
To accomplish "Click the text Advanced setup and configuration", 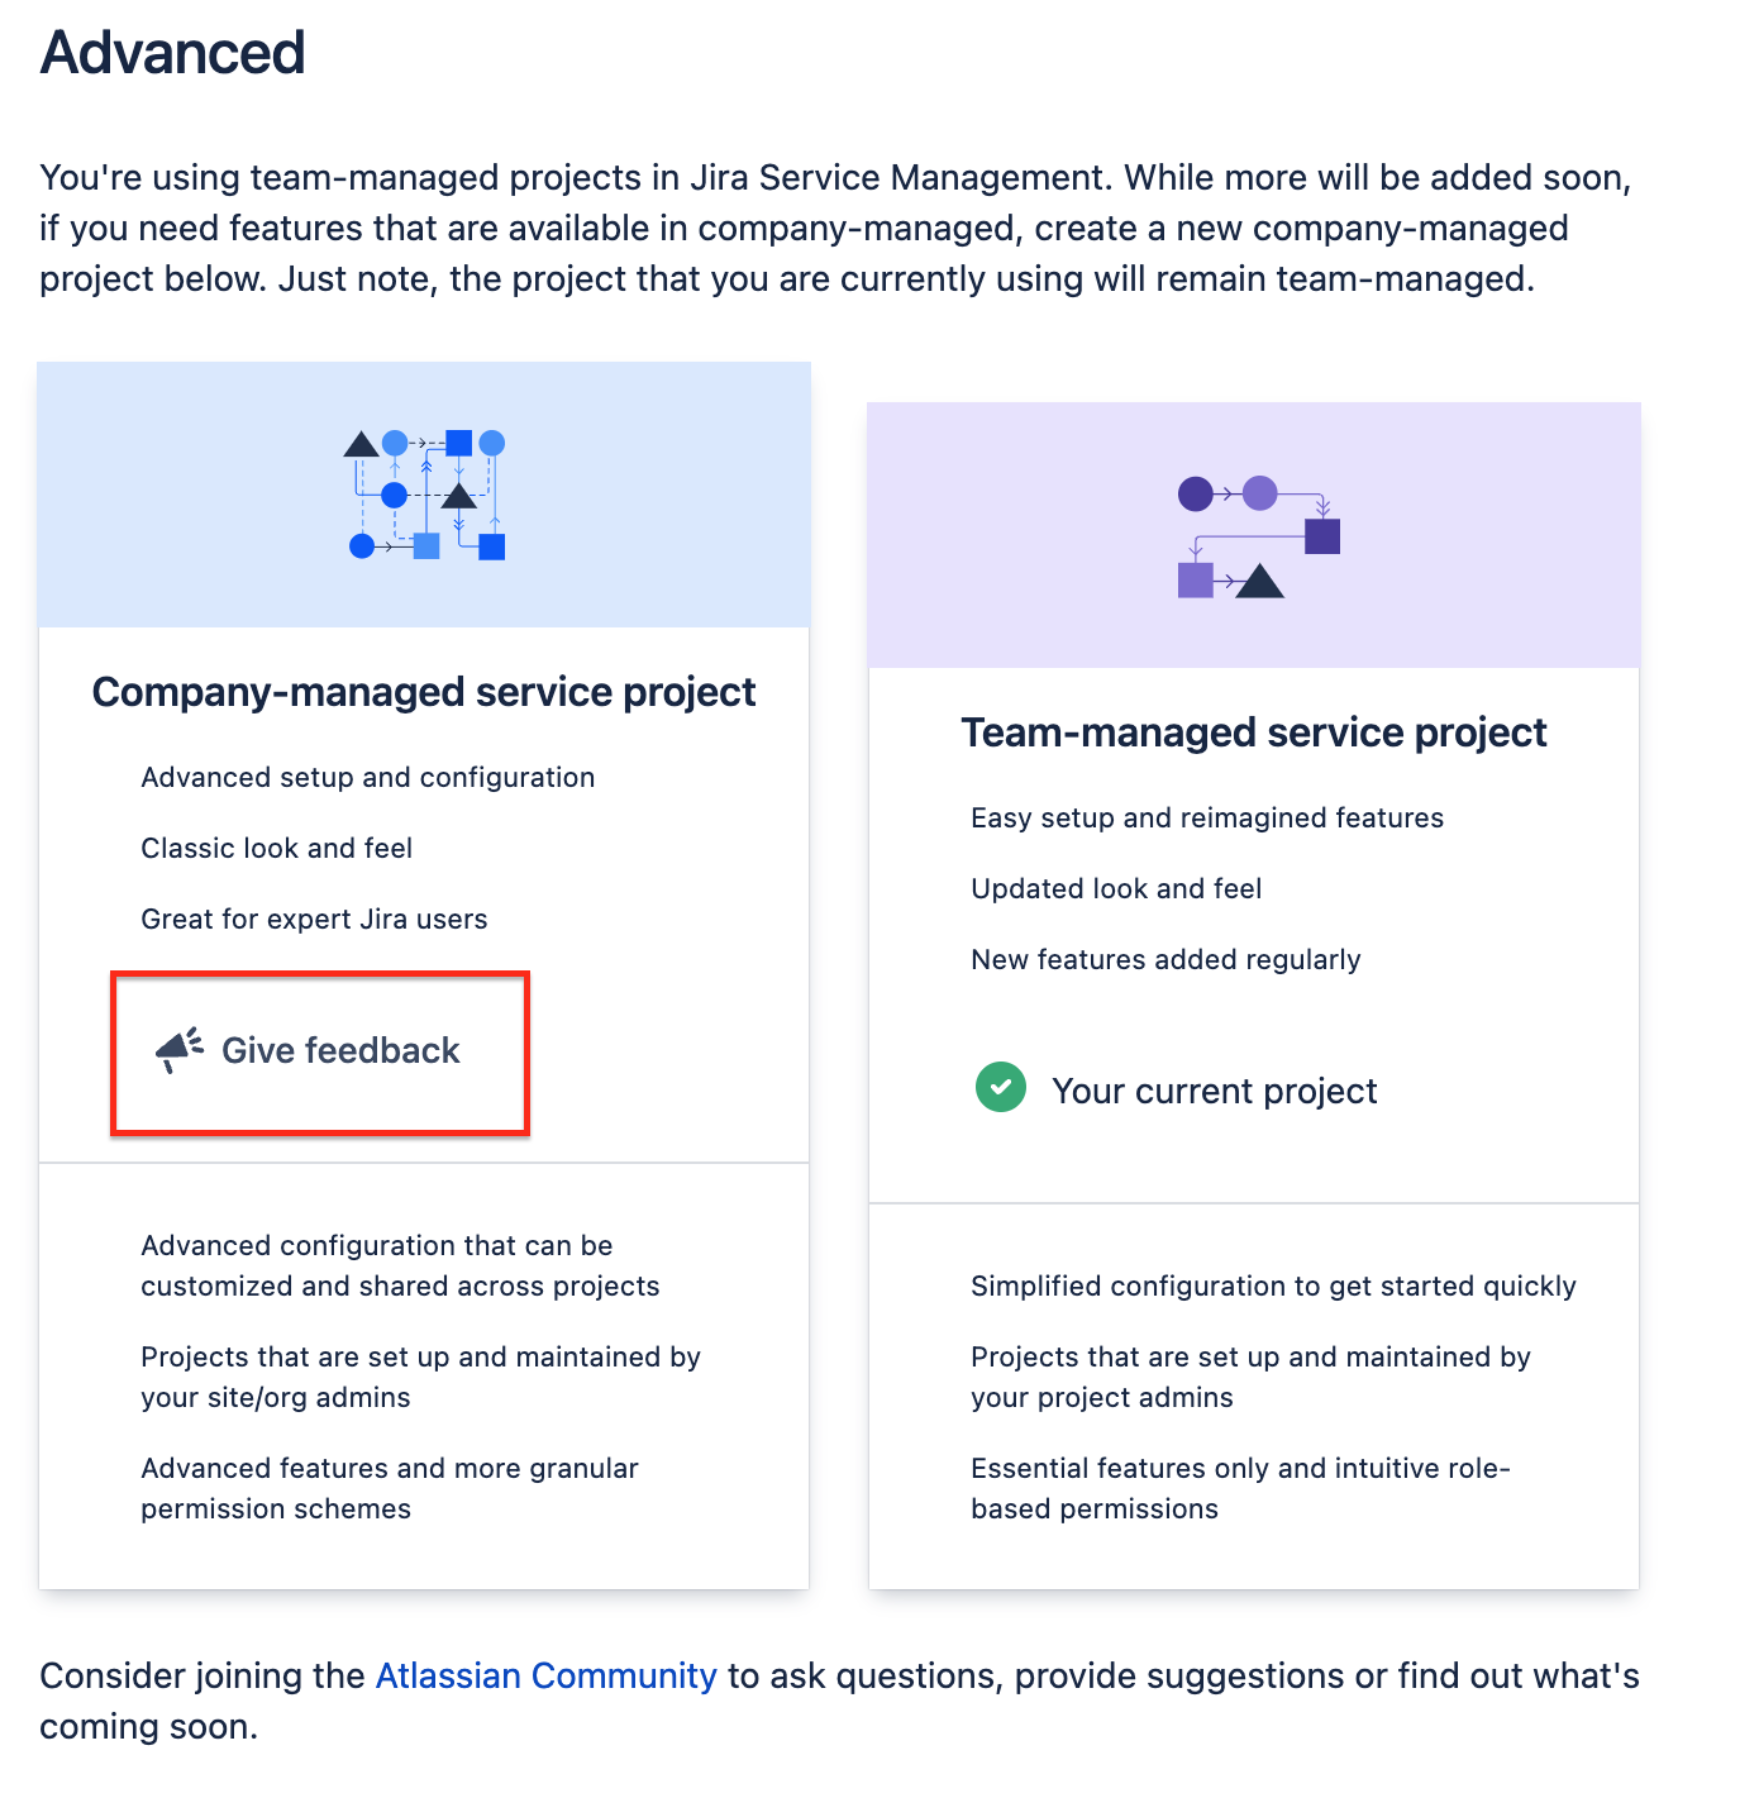I will tap(368, 776).
